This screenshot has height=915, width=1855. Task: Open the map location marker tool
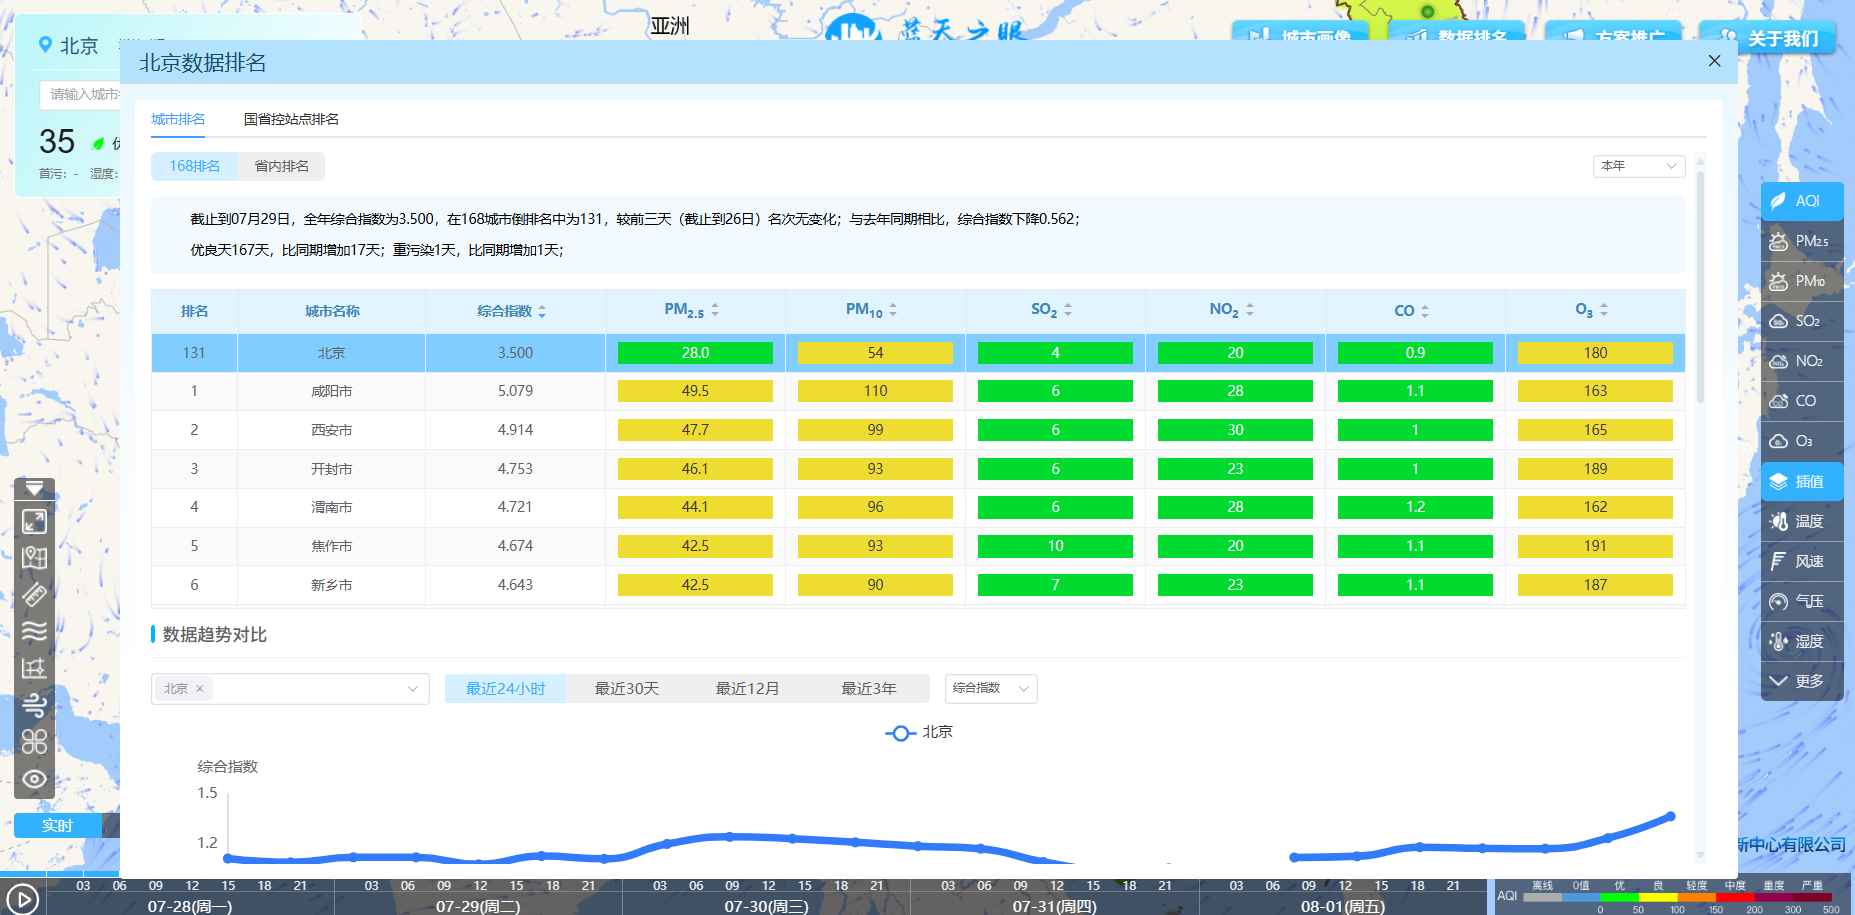point(34,558)
